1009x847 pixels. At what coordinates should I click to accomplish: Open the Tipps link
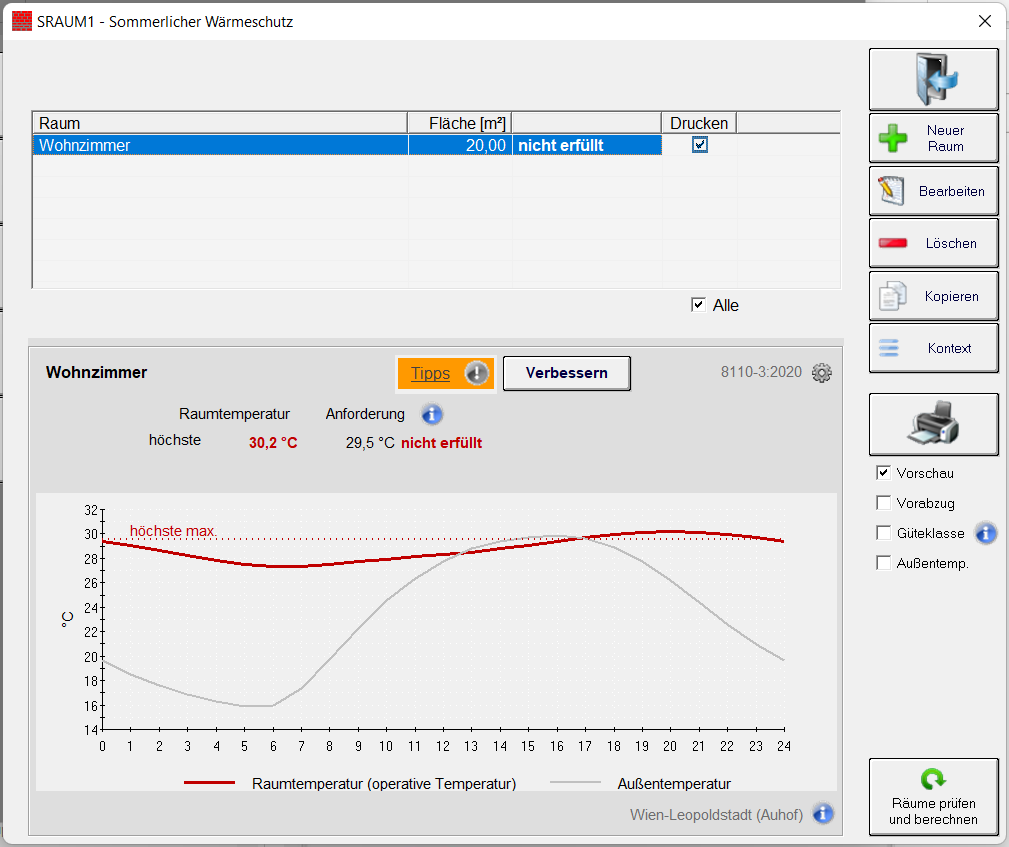[430, 373]
